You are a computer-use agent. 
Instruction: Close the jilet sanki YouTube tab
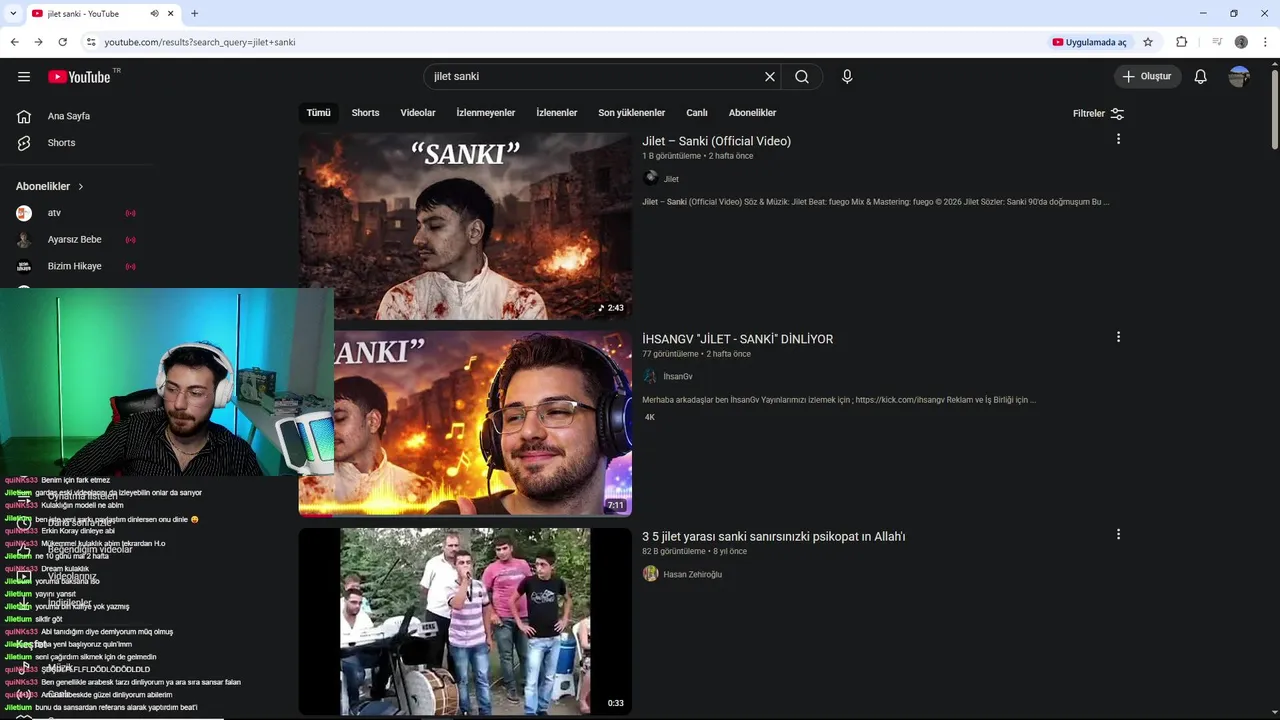[171, 14]
